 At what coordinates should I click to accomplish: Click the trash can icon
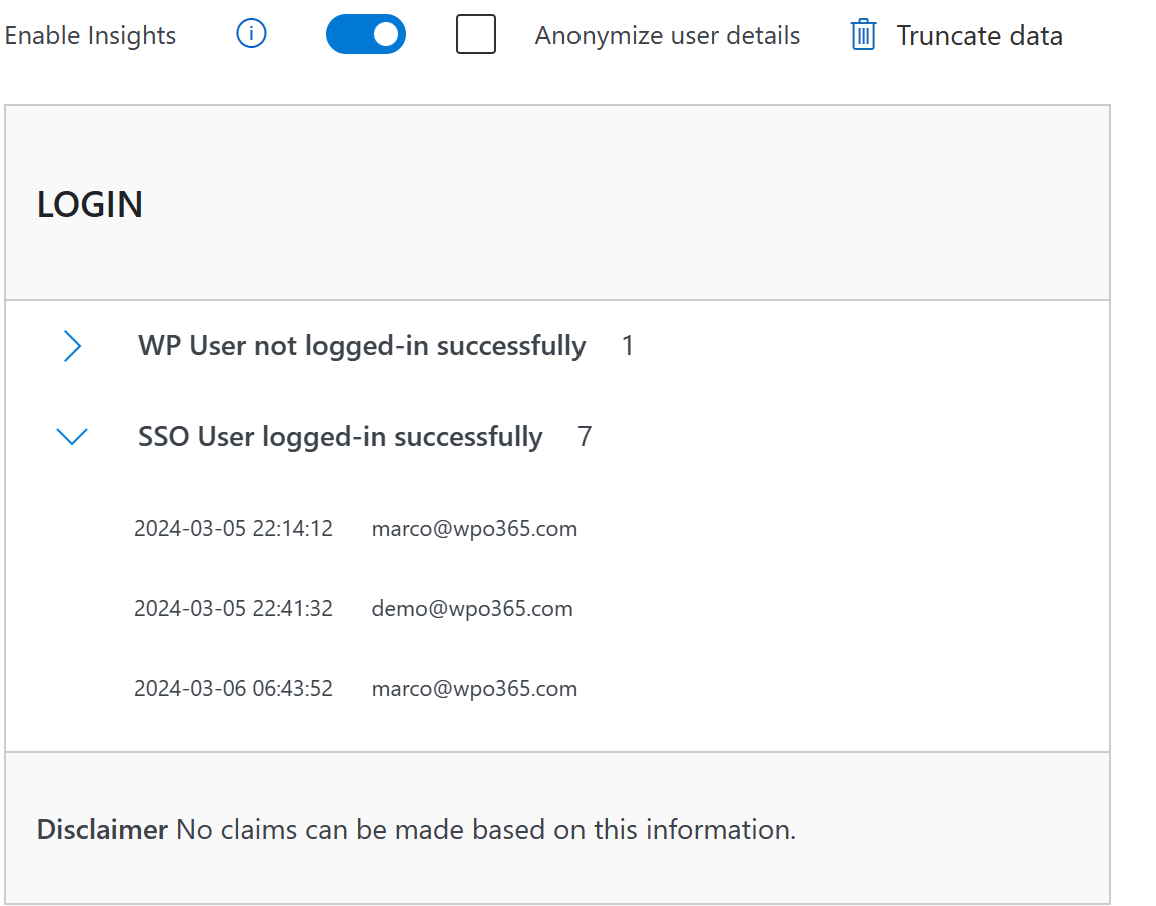point(863,35)
